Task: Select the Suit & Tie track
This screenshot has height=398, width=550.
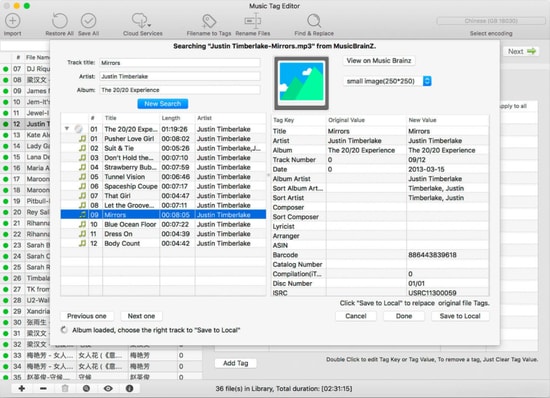Action: (163, 148)
